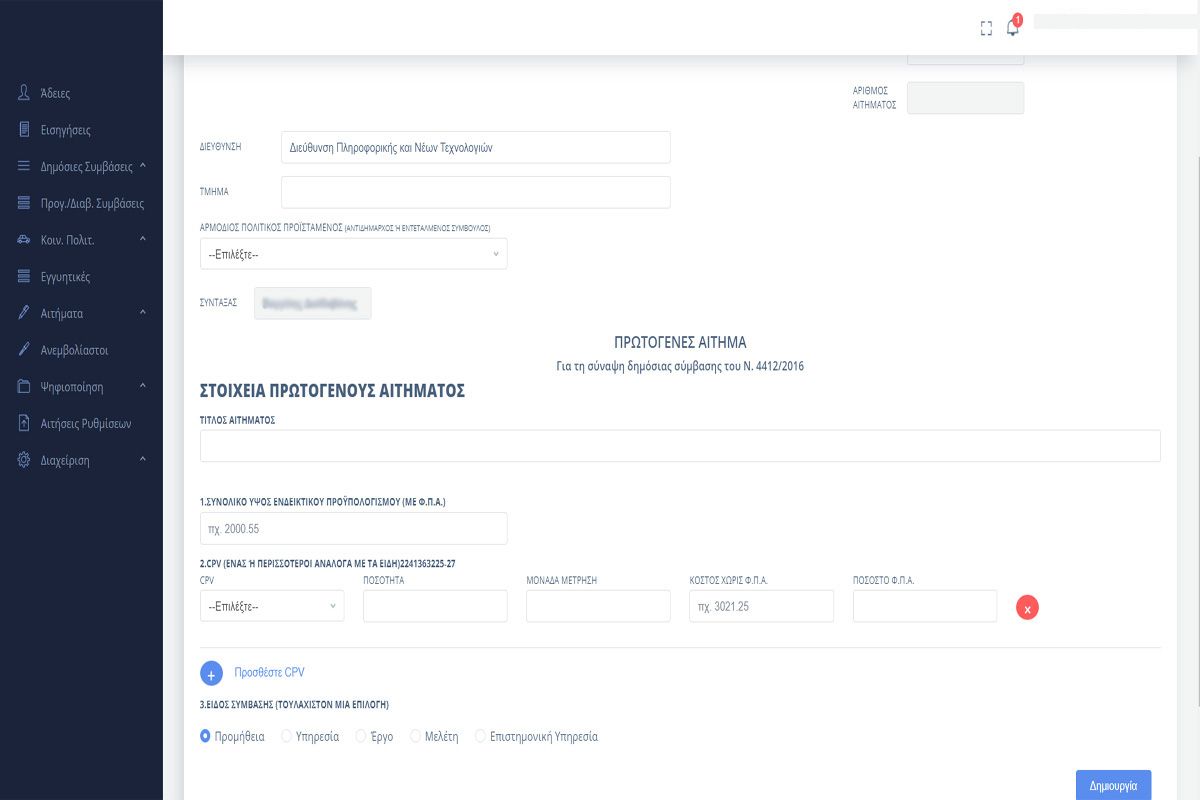
Task: Click the Τίτλος Αιτήματος text field
Action: pos(680,446)
